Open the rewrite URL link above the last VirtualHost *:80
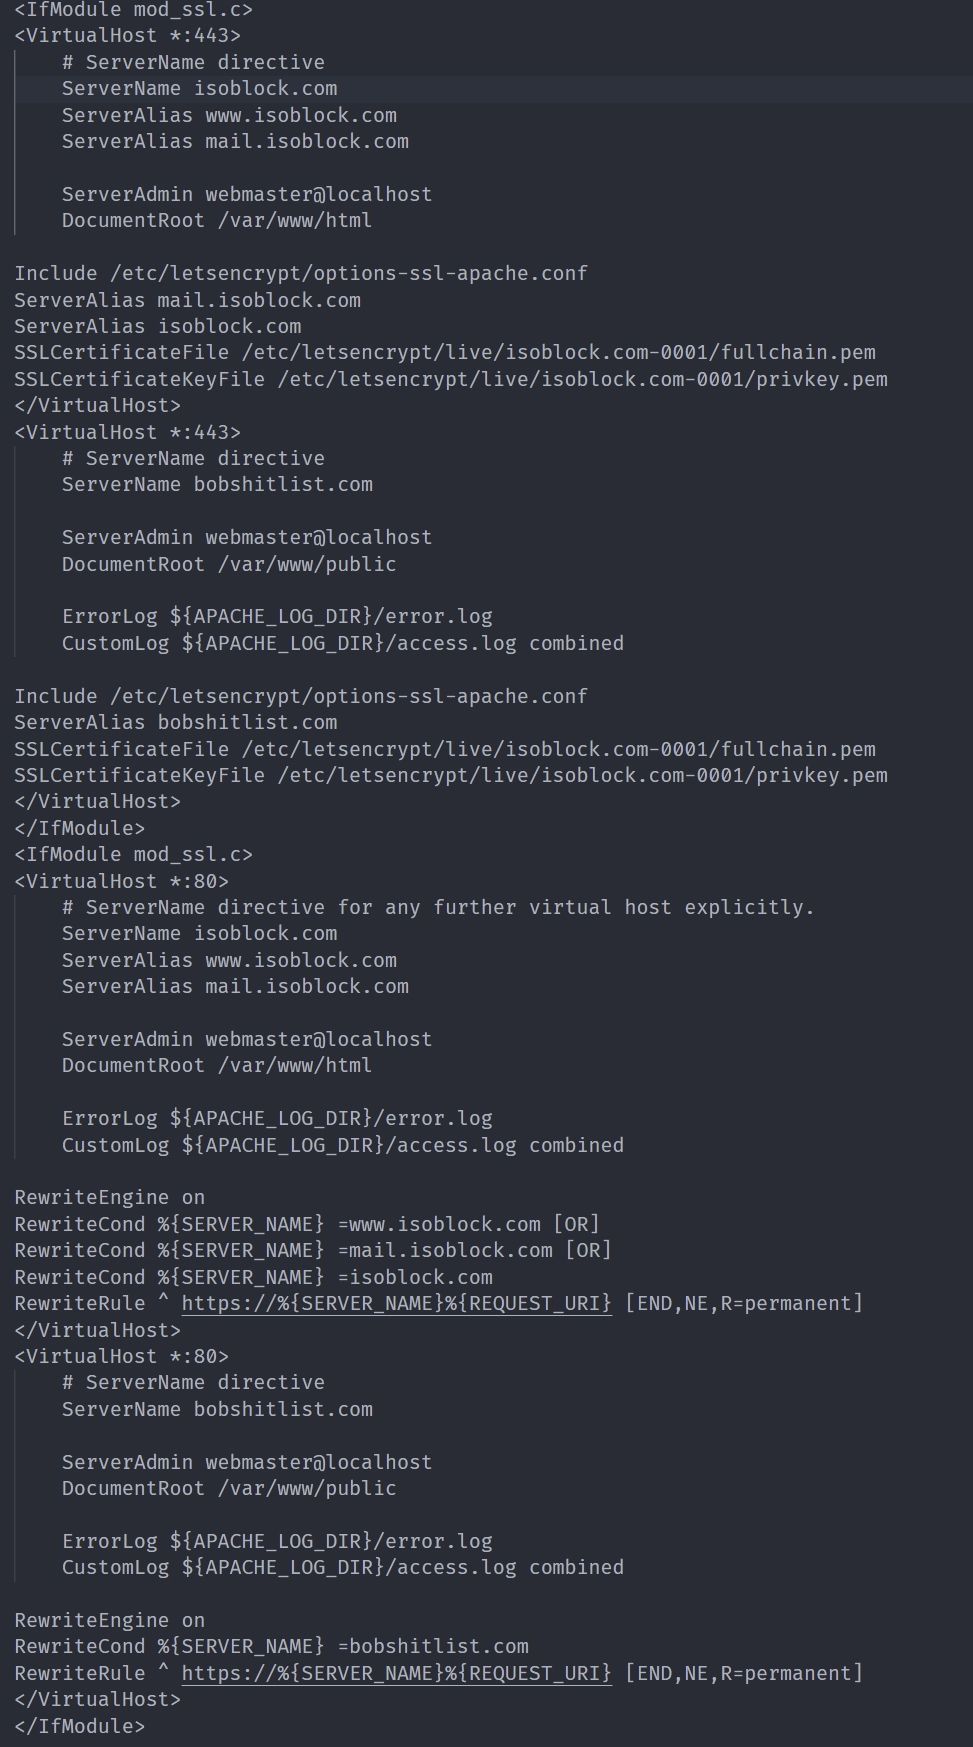The height and width of the screenshot is (1747, 973). [396, 1303]
